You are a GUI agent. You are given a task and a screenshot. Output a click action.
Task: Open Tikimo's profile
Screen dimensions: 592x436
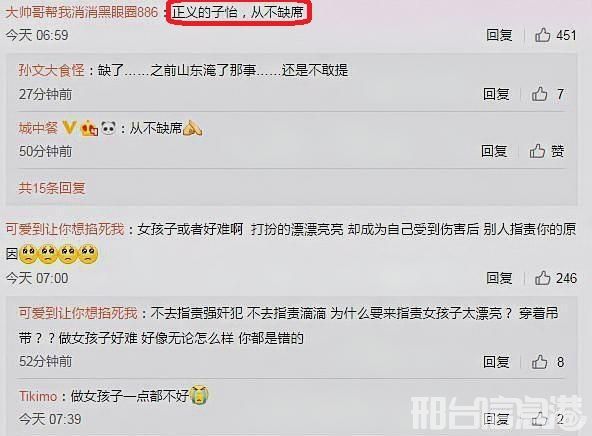click(x=38, y=396)
